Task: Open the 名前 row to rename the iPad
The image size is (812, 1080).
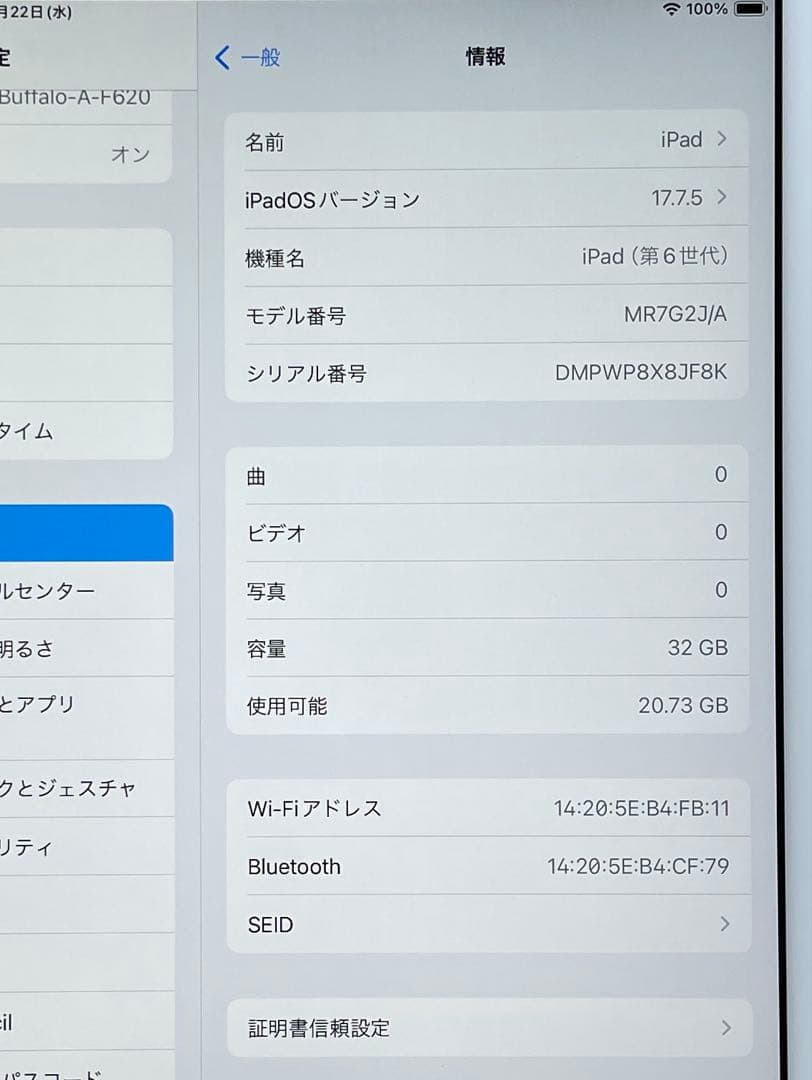Action: pos(485,140)
